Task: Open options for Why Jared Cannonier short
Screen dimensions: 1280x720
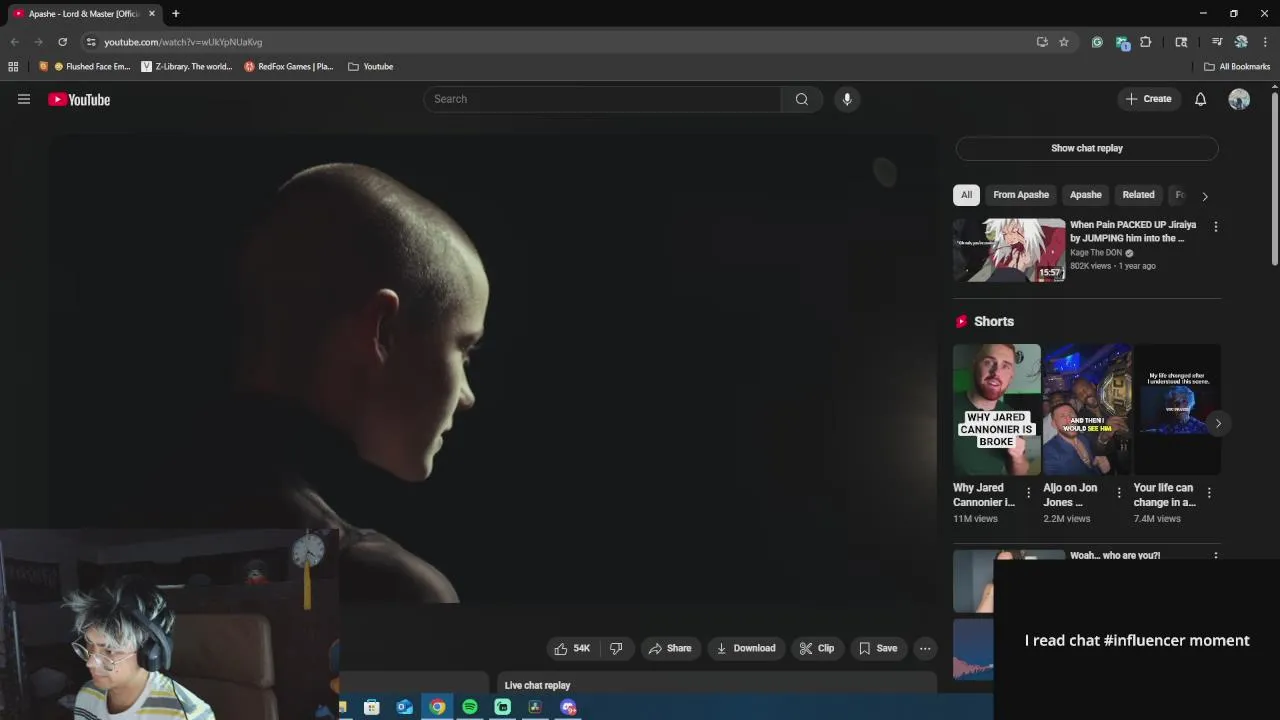Action: point(1028,493)
